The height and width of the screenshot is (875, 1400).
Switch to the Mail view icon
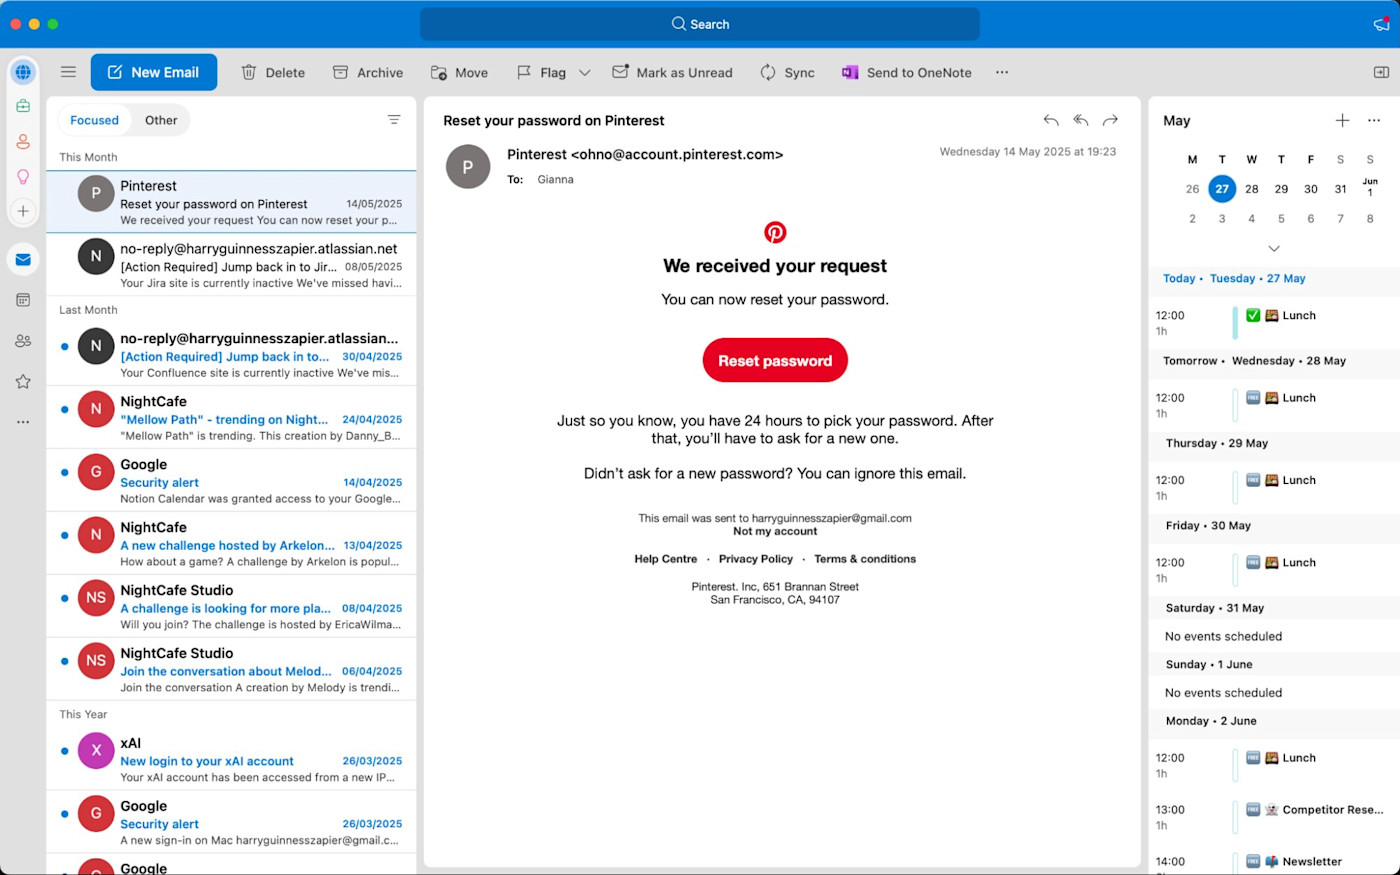23,260
